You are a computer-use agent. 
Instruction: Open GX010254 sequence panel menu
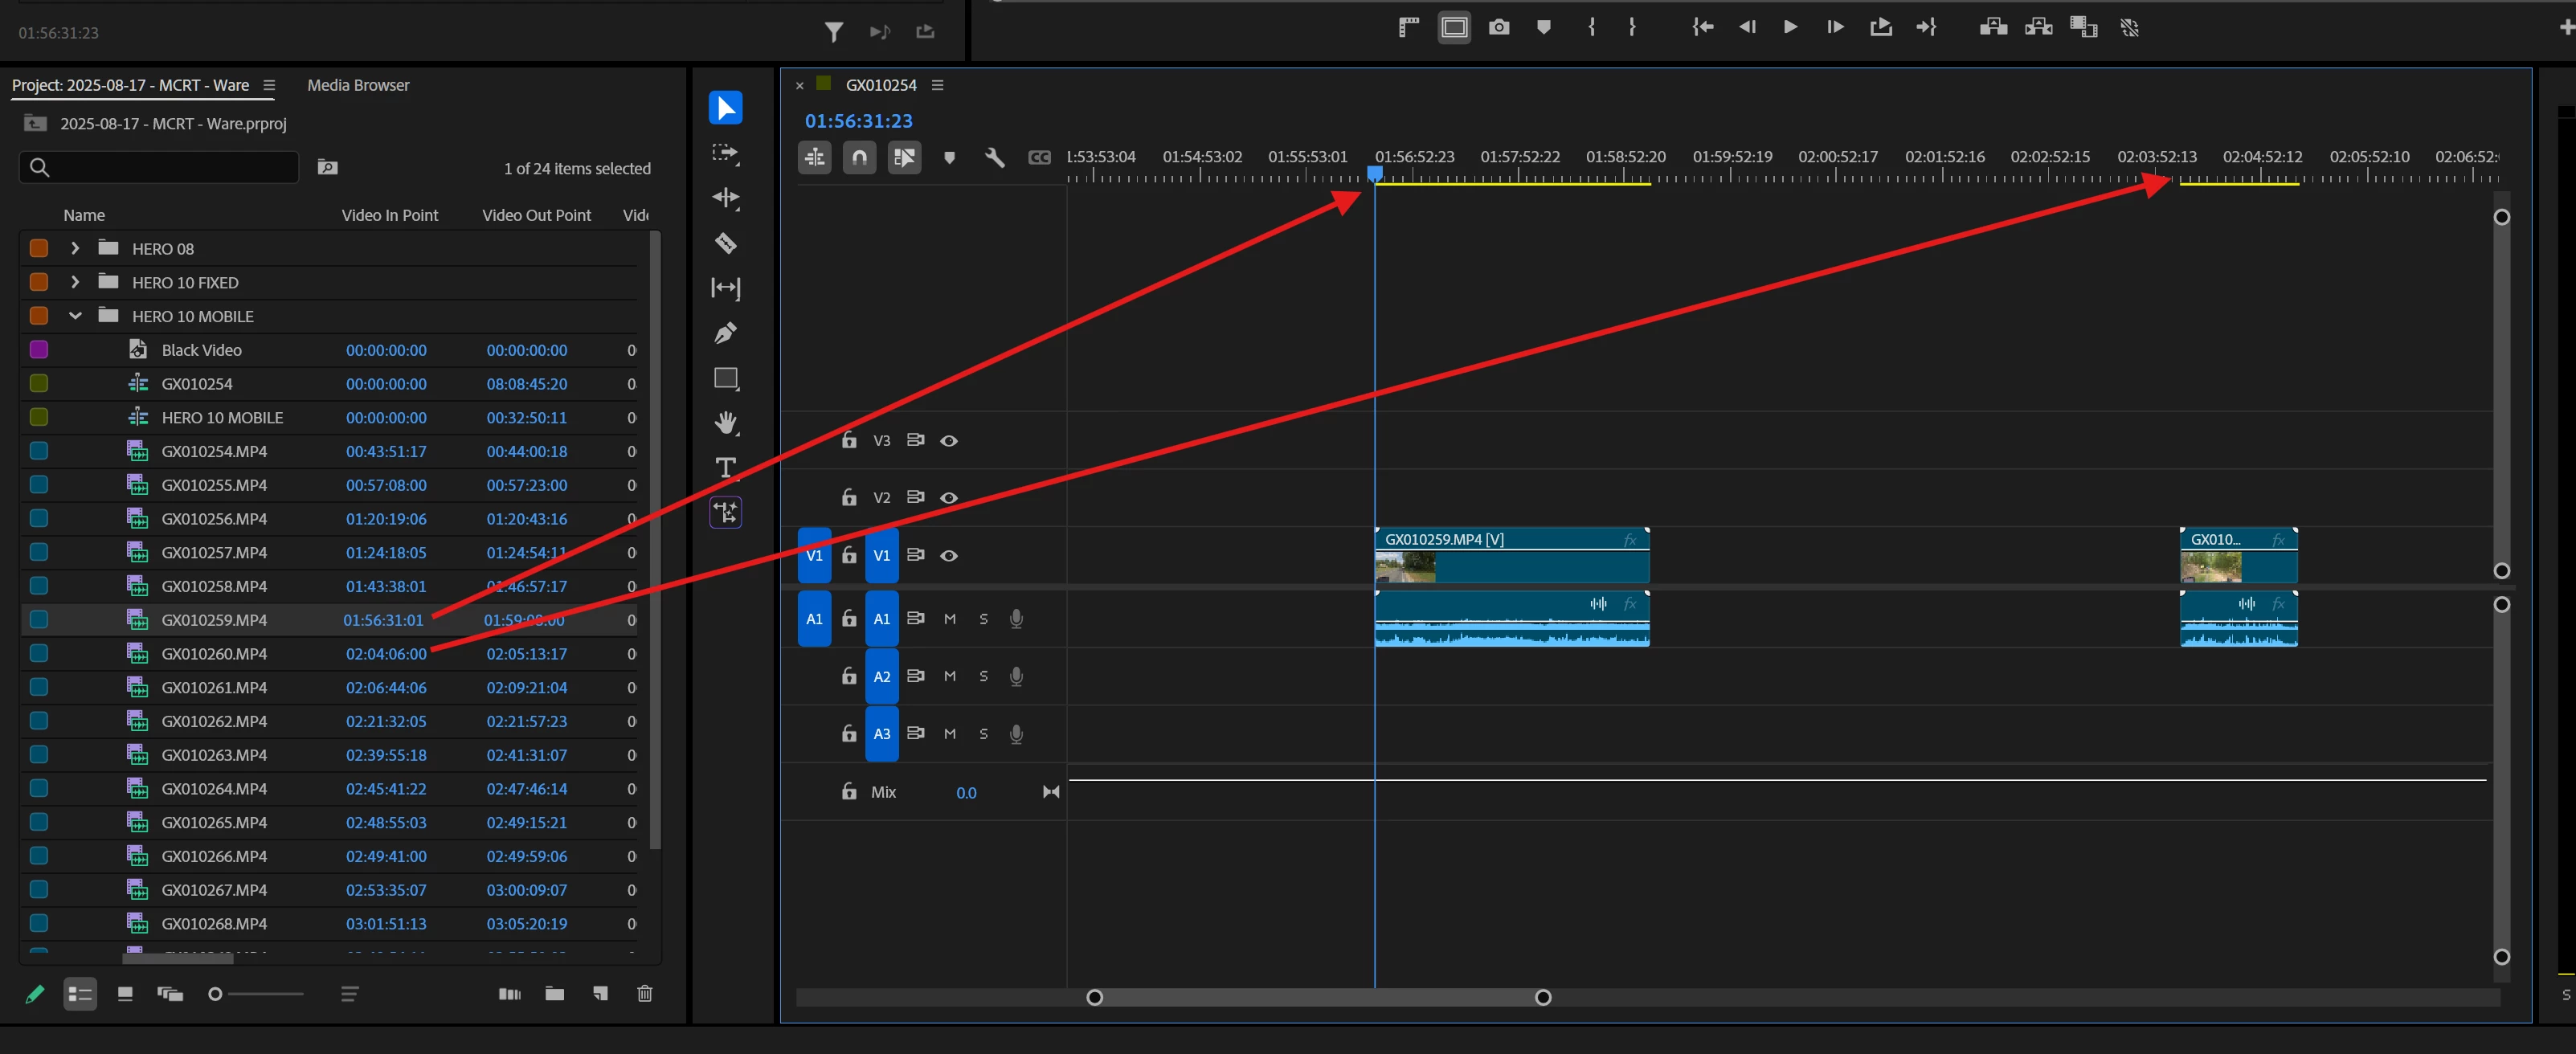point(937,85)
